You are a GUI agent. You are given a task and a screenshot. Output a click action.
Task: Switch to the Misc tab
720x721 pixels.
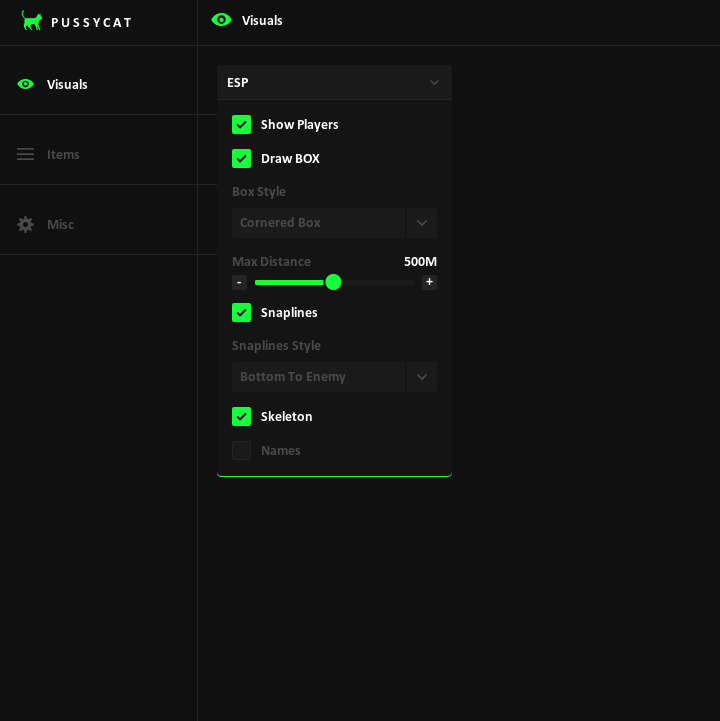click(60, 224)
